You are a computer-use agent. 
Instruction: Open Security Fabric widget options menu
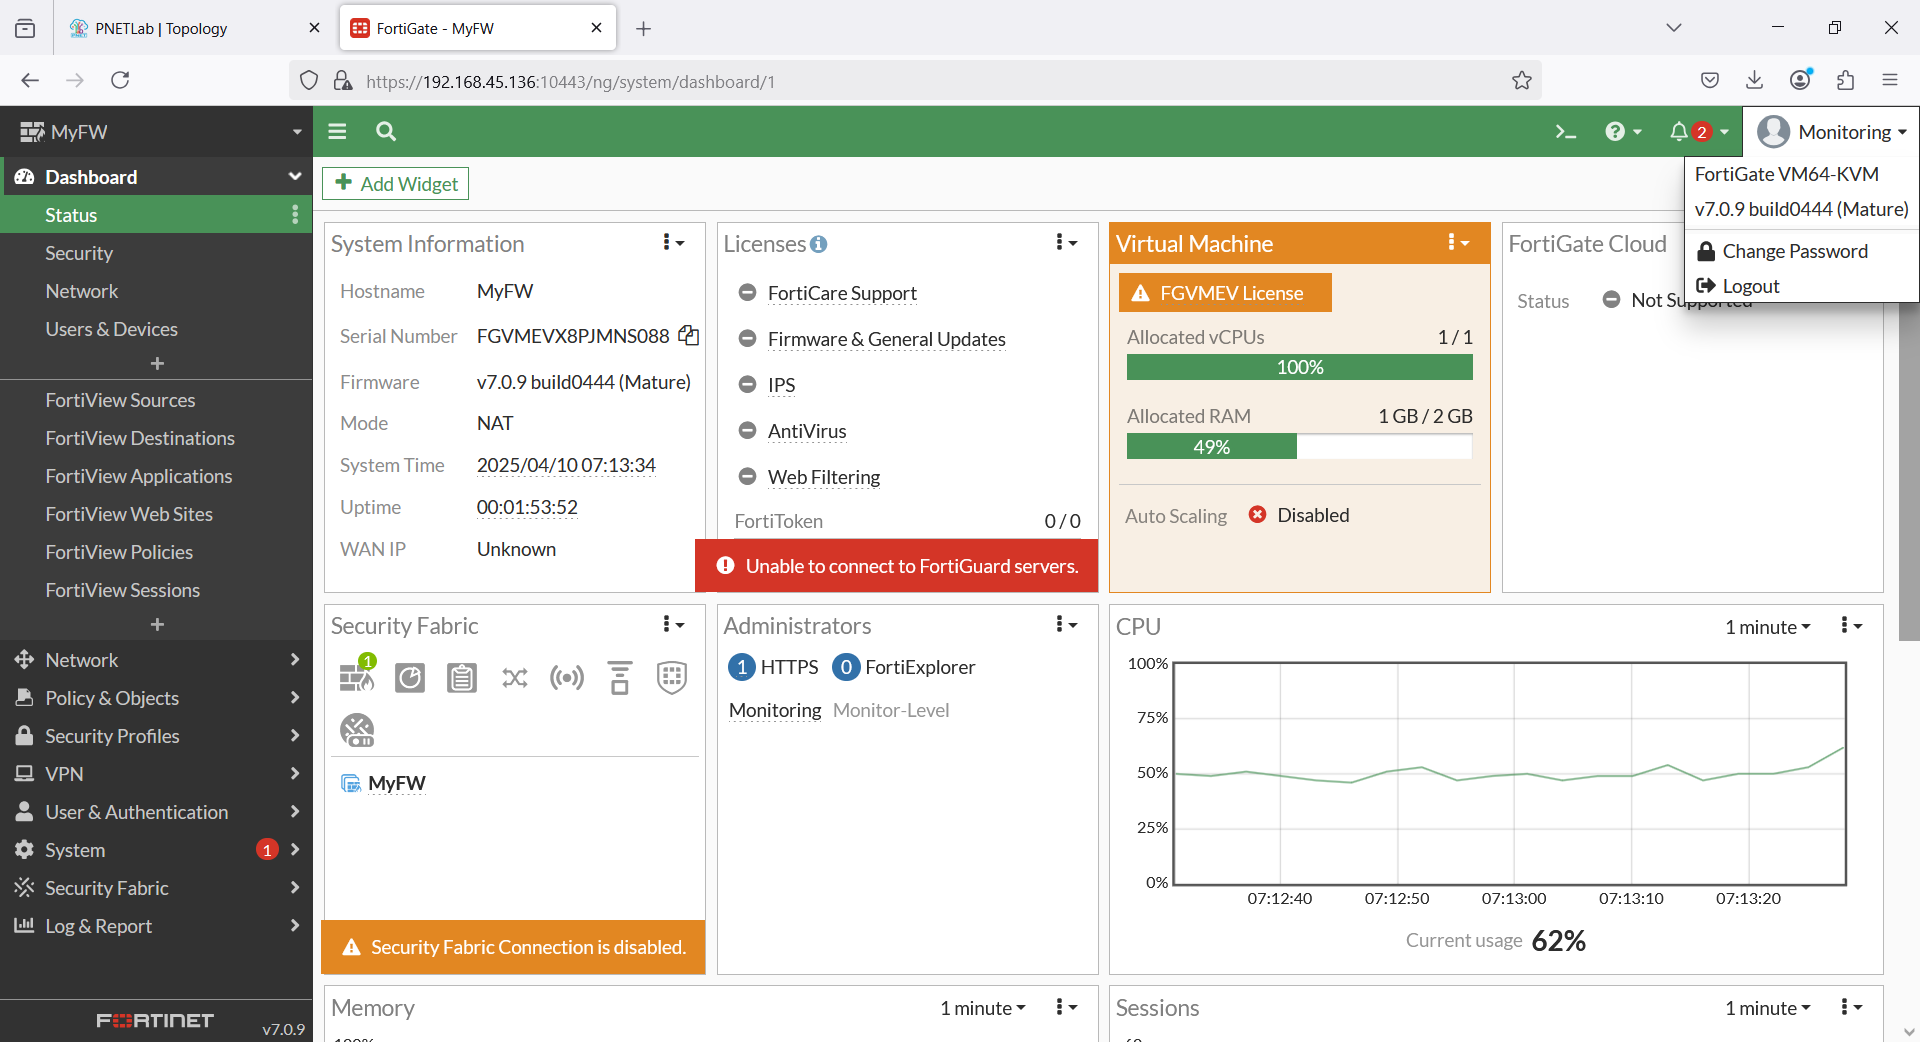click(x=673, y=625)
